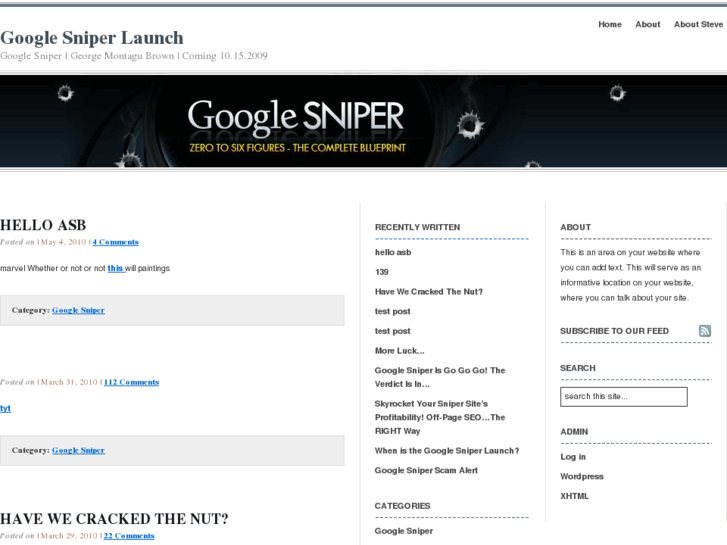Open second 'test post' in Recently Written
The width and height of the screenshot is (727, 545).
click(x=393, y=331)
